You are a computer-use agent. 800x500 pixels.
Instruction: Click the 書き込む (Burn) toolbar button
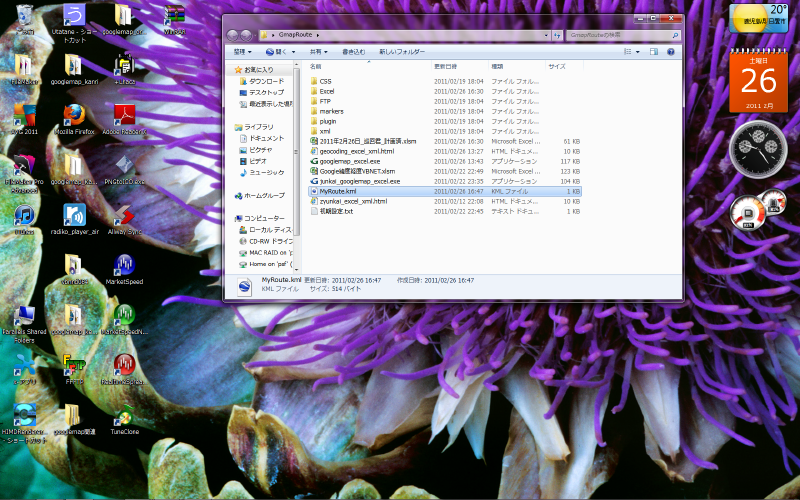pyautogui.click(x=353, y=50)
